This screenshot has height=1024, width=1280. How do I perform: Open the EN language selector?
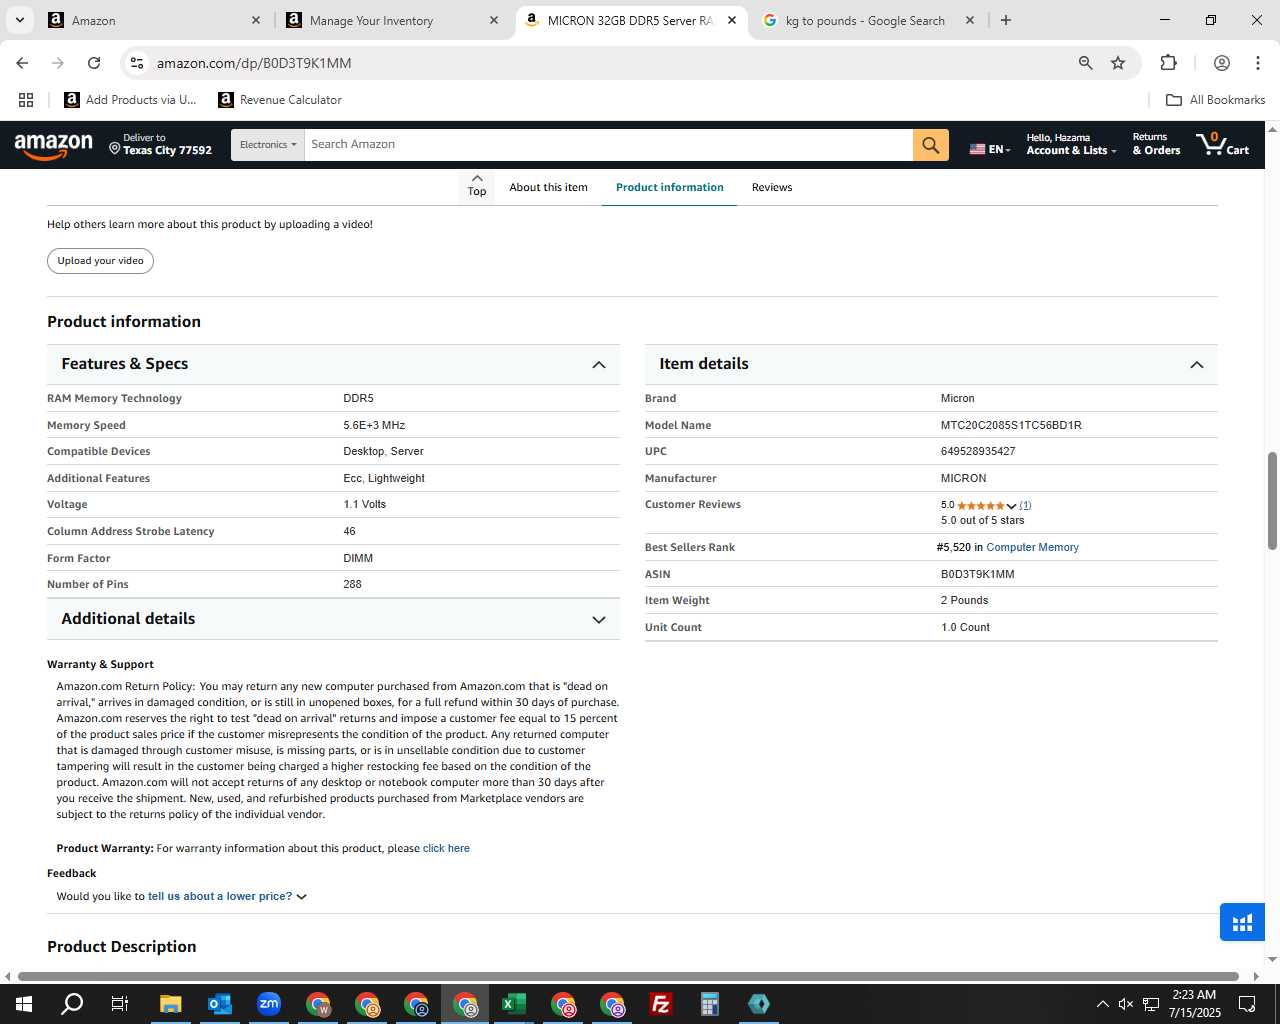tap(990, 149)
